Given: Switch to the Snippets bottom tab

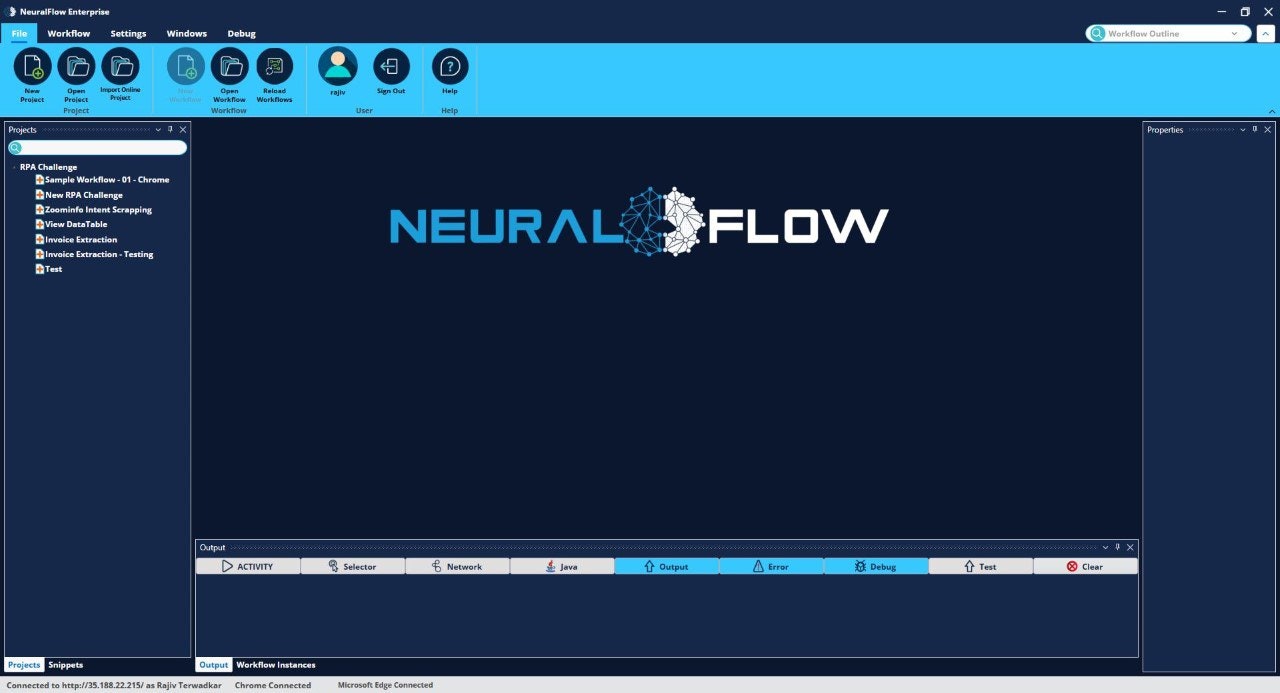Looking at the screenshot, I should pos(66,665).
